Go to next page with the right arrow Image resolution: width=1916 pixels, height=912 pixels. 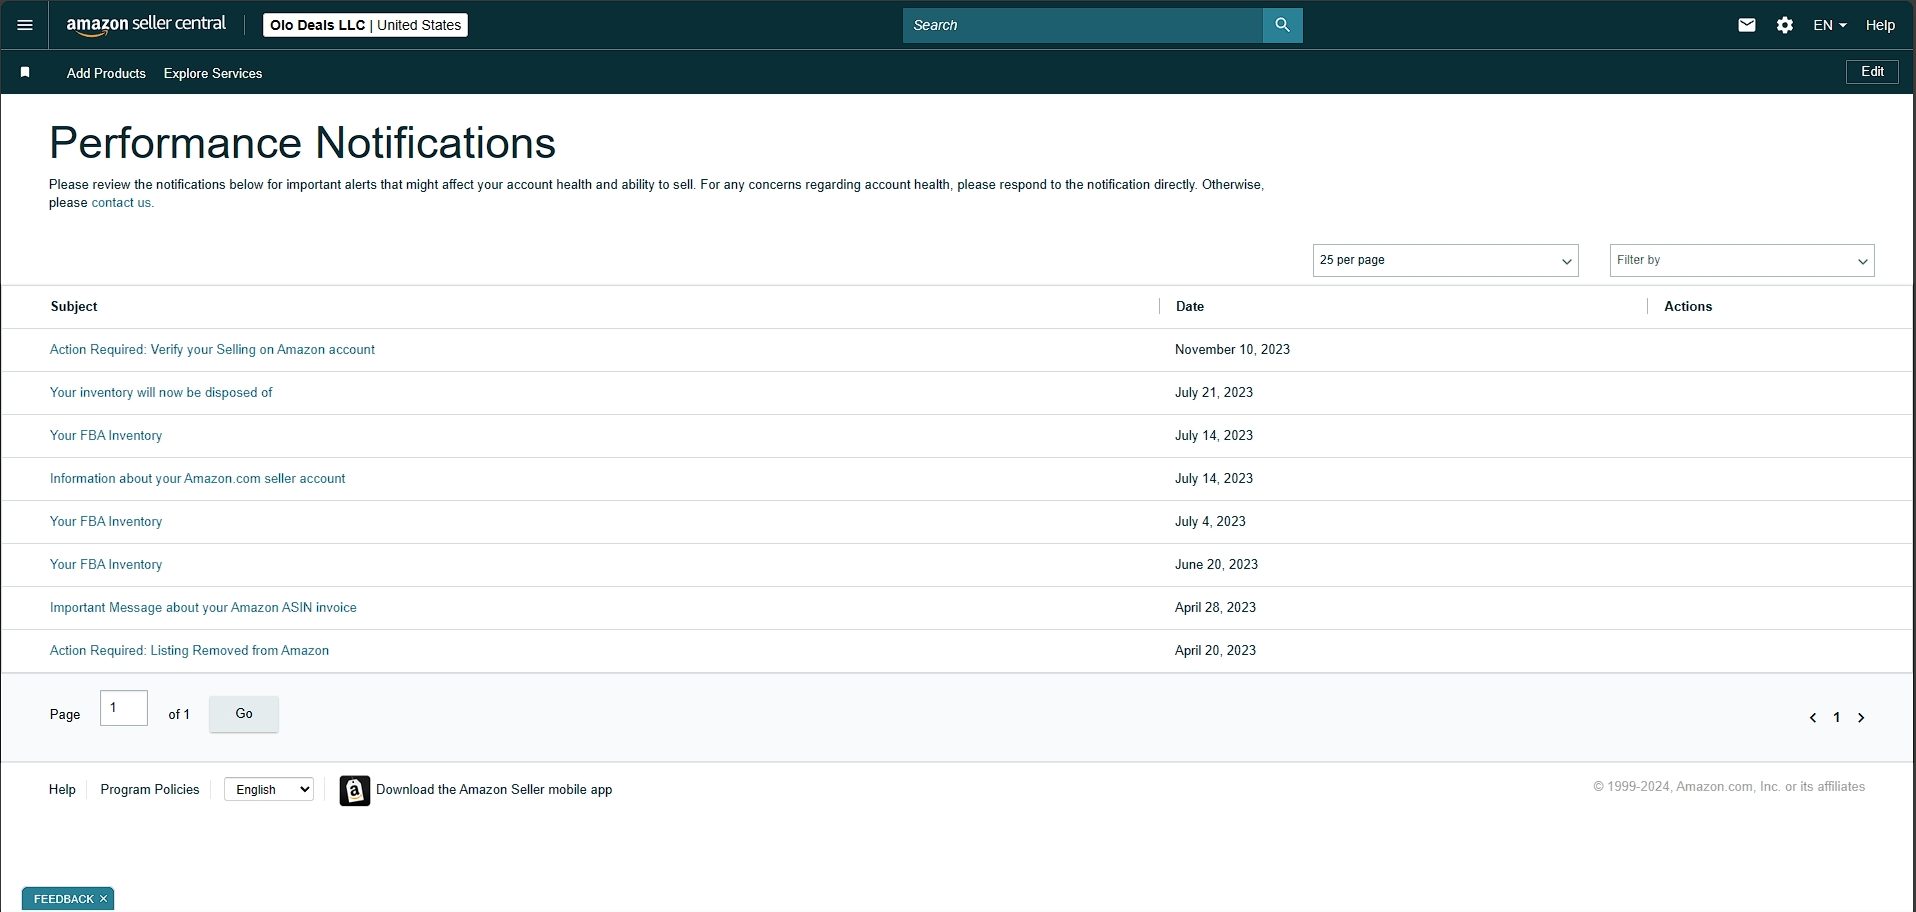tap(1861, 718)
